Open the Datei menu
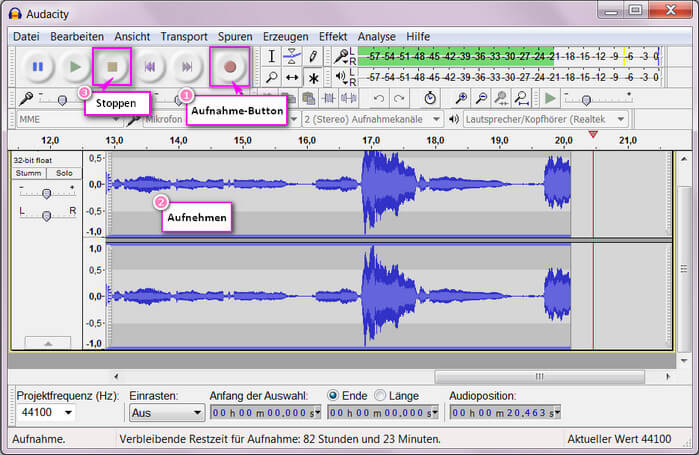This screenshot has width=699, height=455. click(26, 37)
